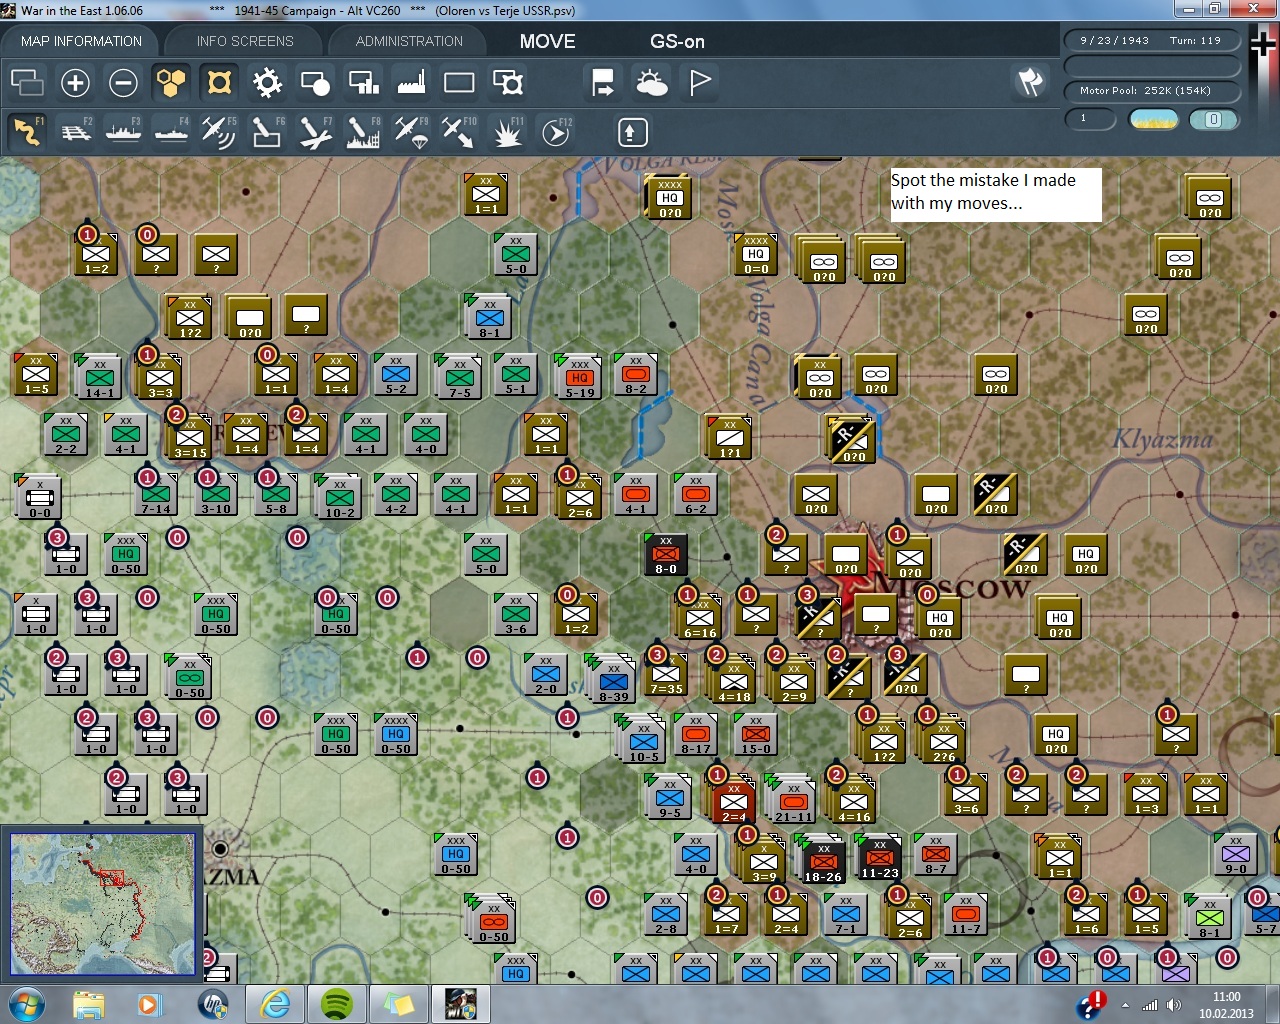Click the overlapping squares with gear icon
1280x1024 pixels.
508,83
